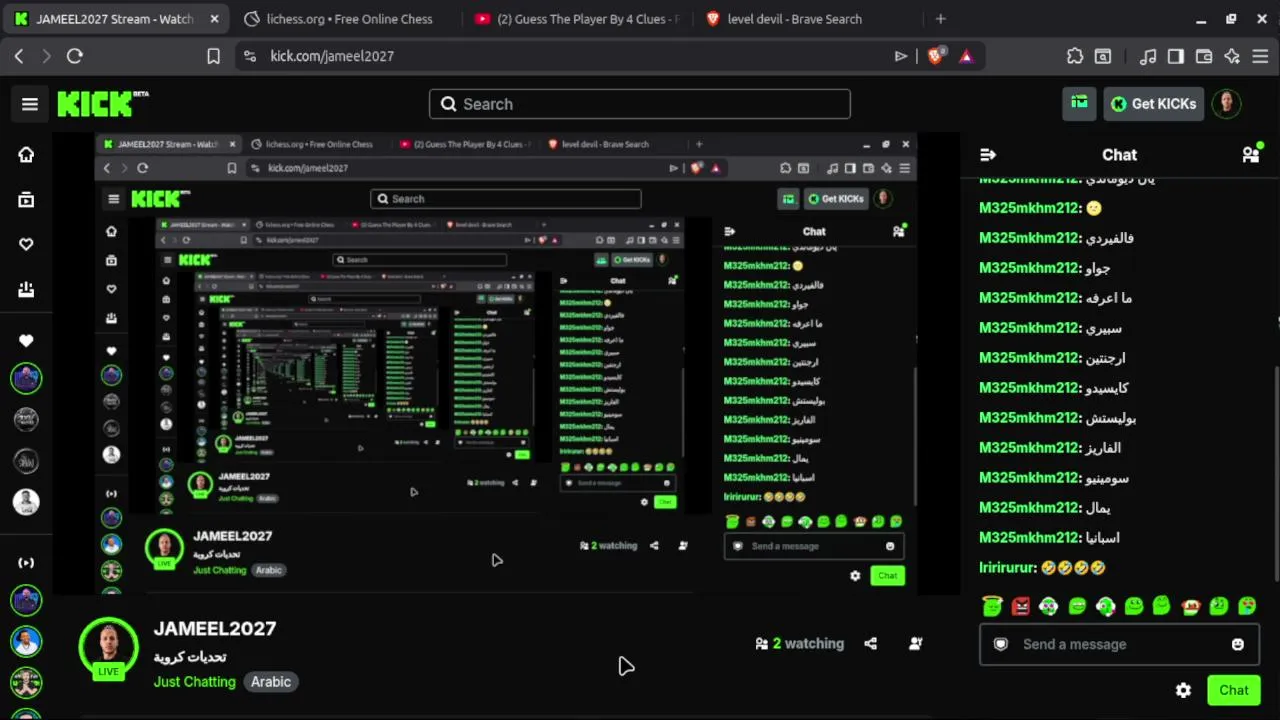Open the browser extensions puzzle icon
This screenshot has height=720, width=1280.
(1075, 56)
